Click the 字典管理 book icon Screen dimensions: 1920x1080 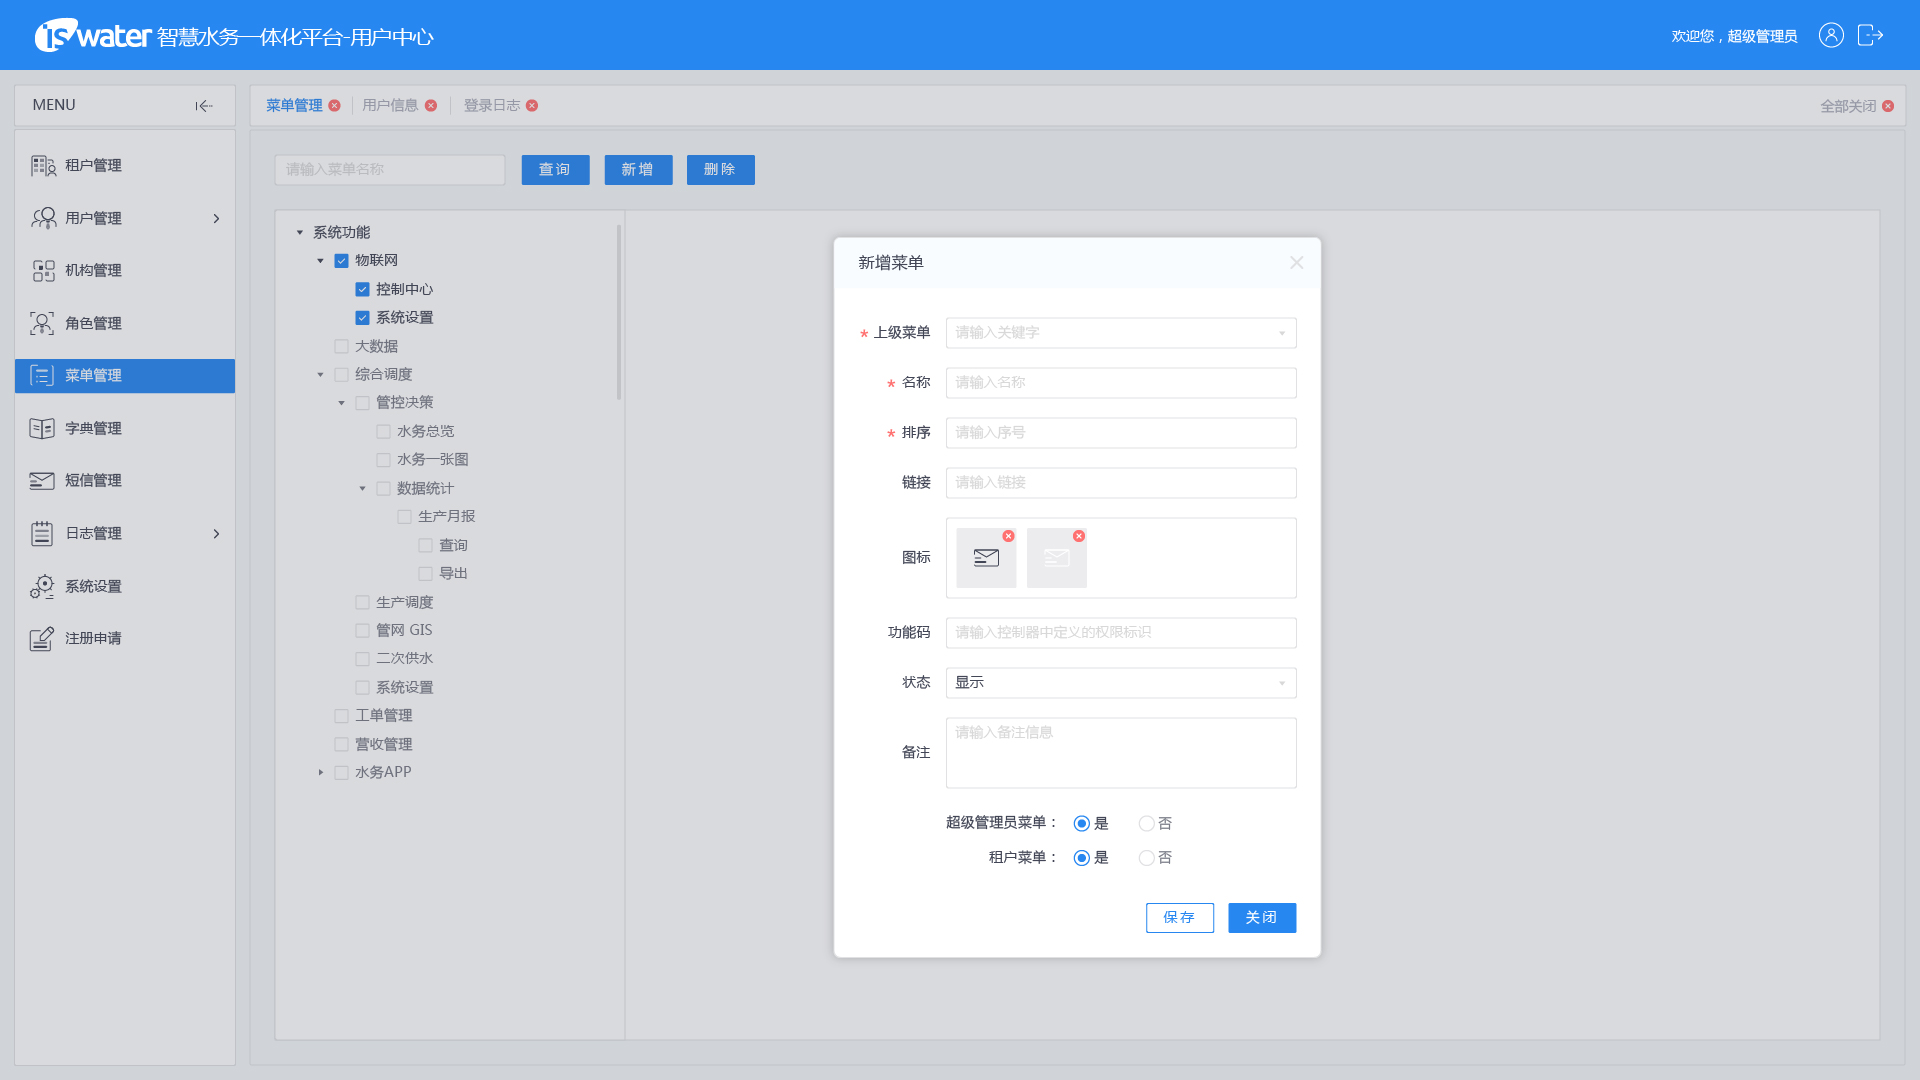coord(42,428)
